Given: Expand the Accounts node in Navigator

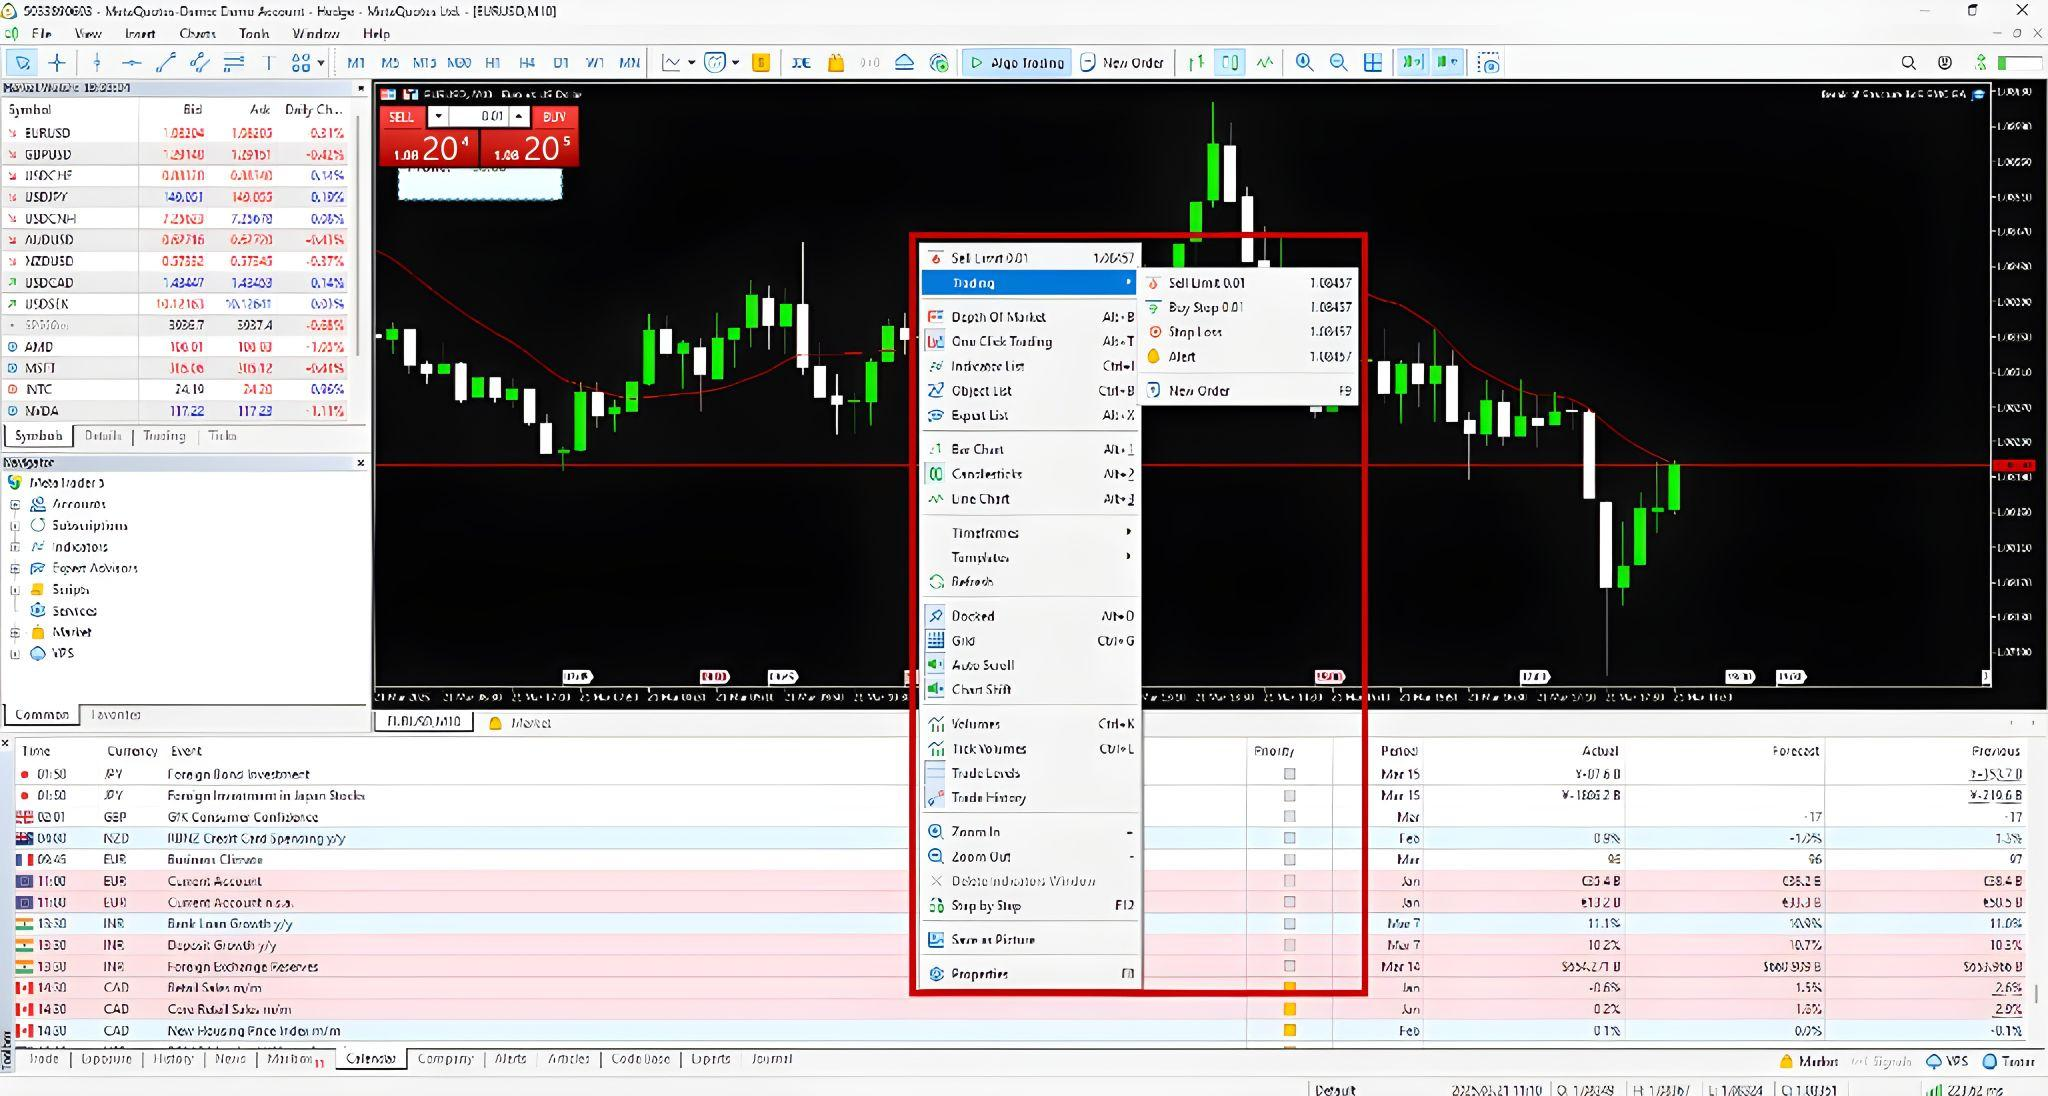Looking at the screenshot, I should pos(15,504).
